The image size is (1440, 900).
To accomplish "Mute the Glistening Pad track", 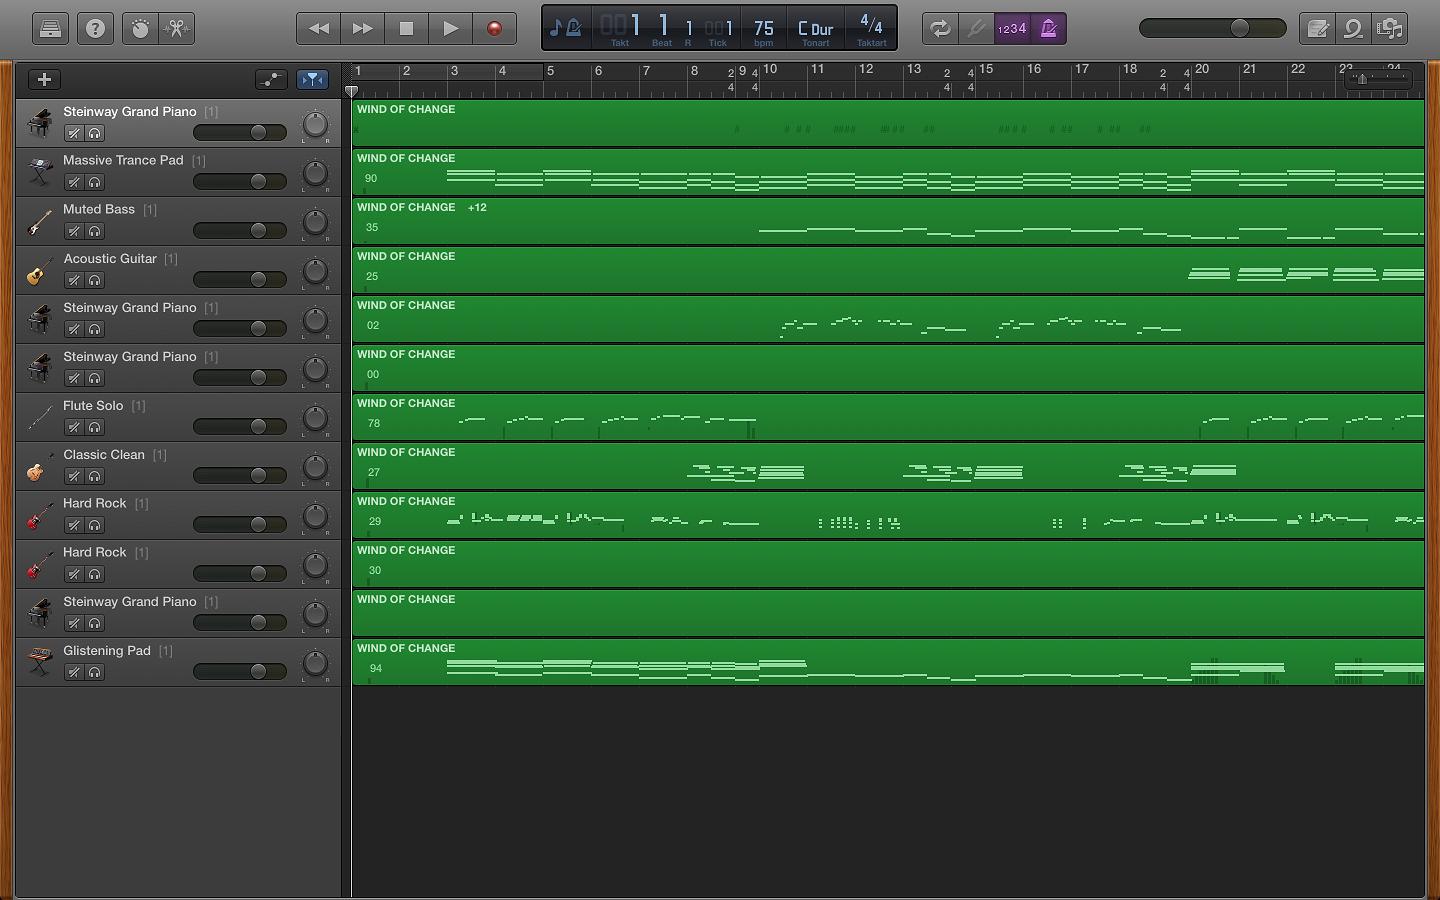I will 74,672.
